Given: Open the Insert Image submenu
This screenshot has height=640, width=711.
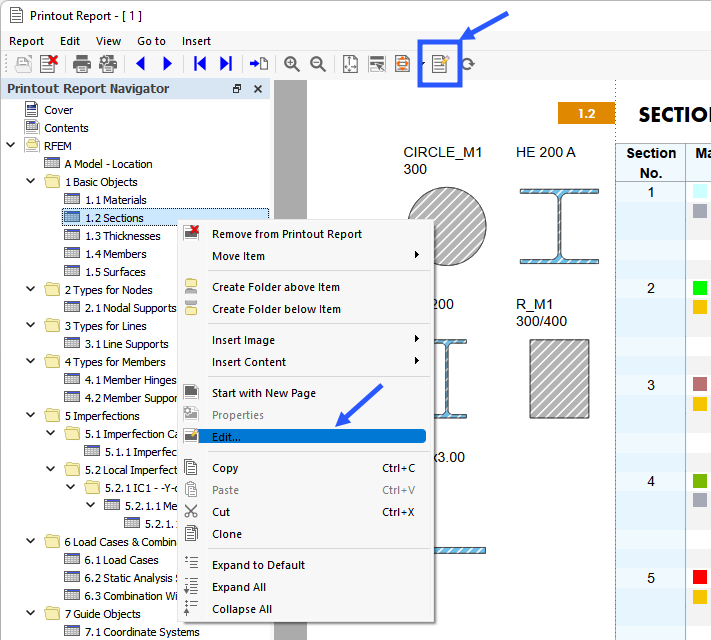Looking at the screenshot, I should [x=307, y=340].
